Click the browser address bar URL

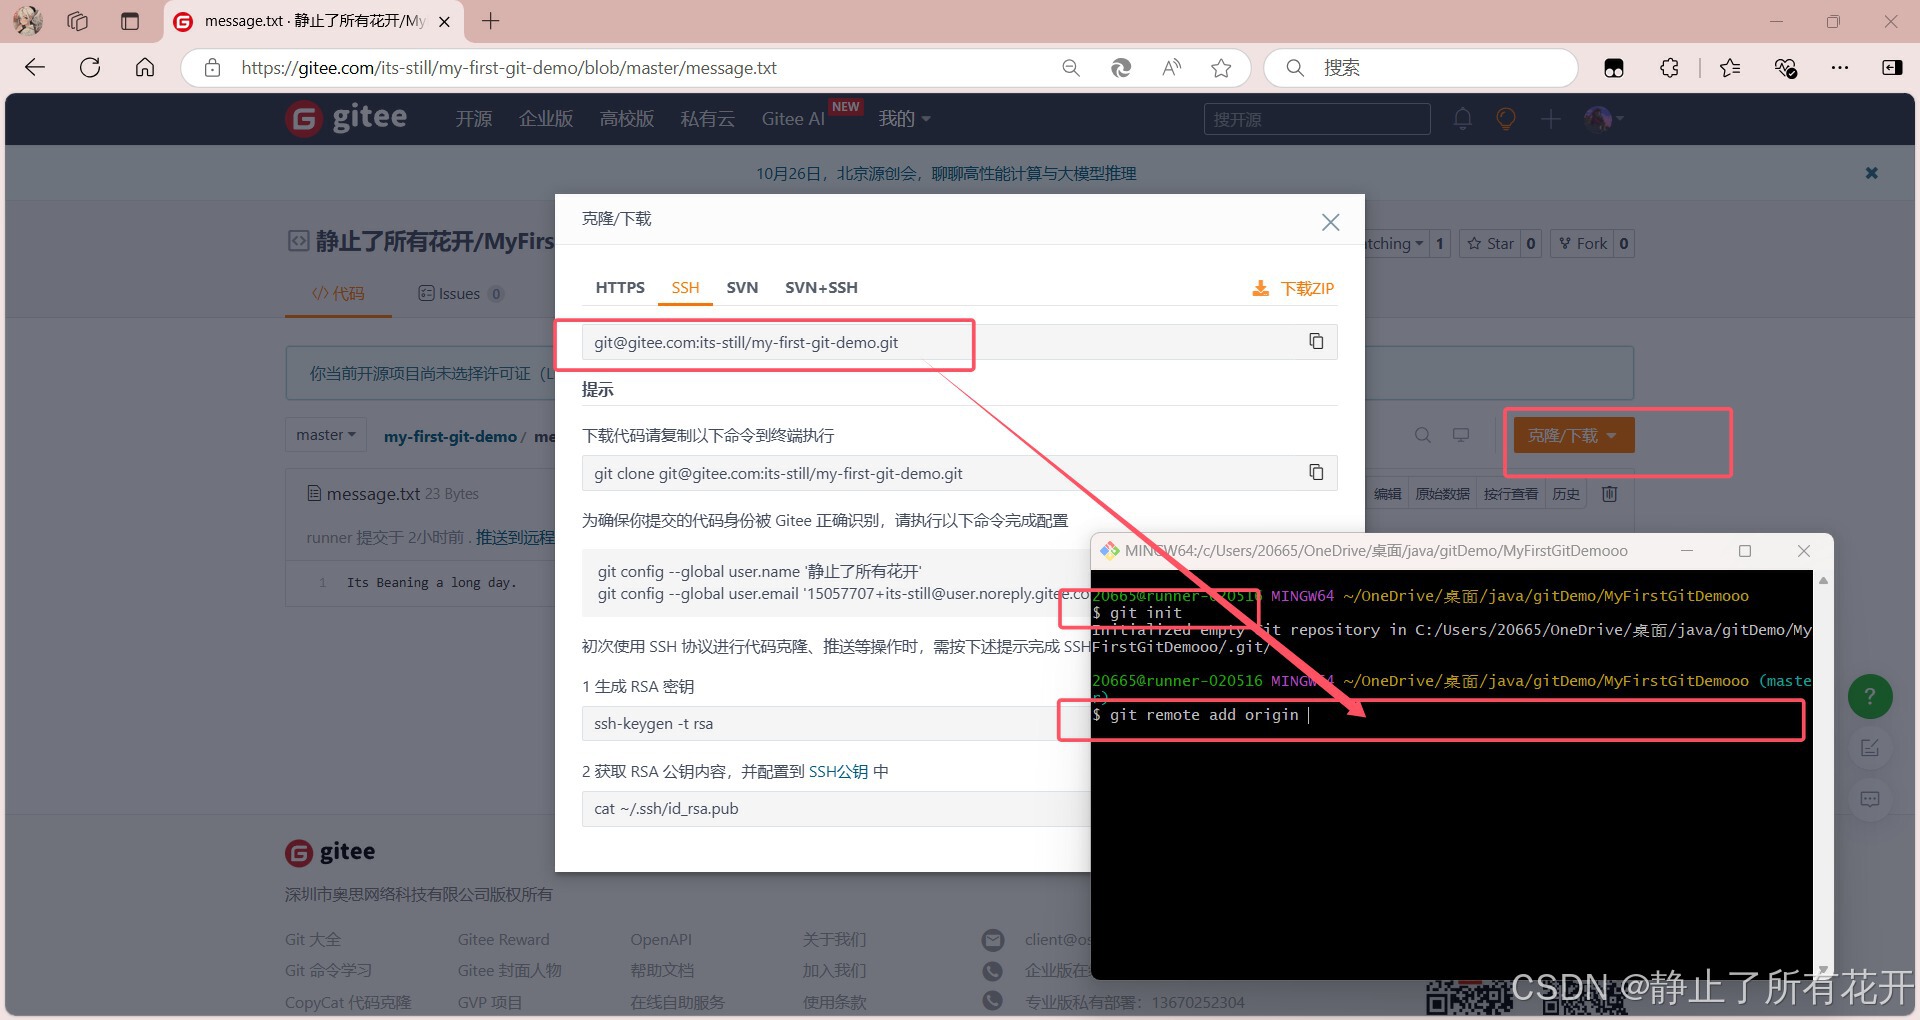[509, 67]
